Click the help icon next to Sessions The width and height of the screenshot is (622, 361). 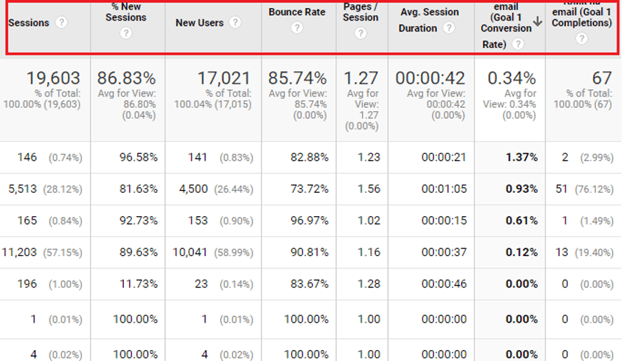pyautogui.click(x=61, y=23)
